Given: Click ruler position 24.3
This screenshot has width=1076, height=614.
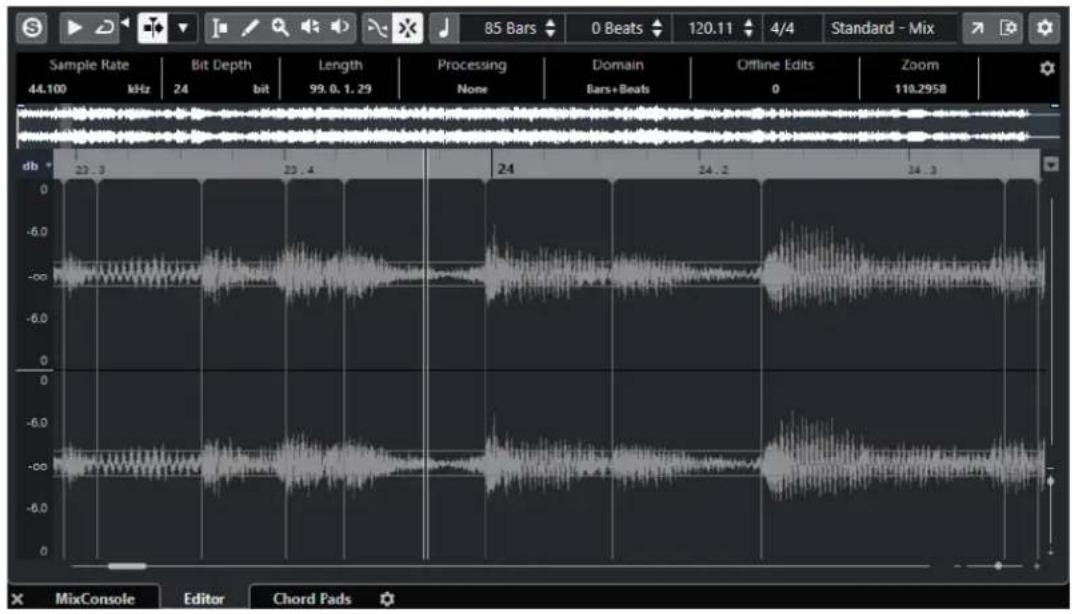Looking at the screenshot, I should tap(922, 169).
